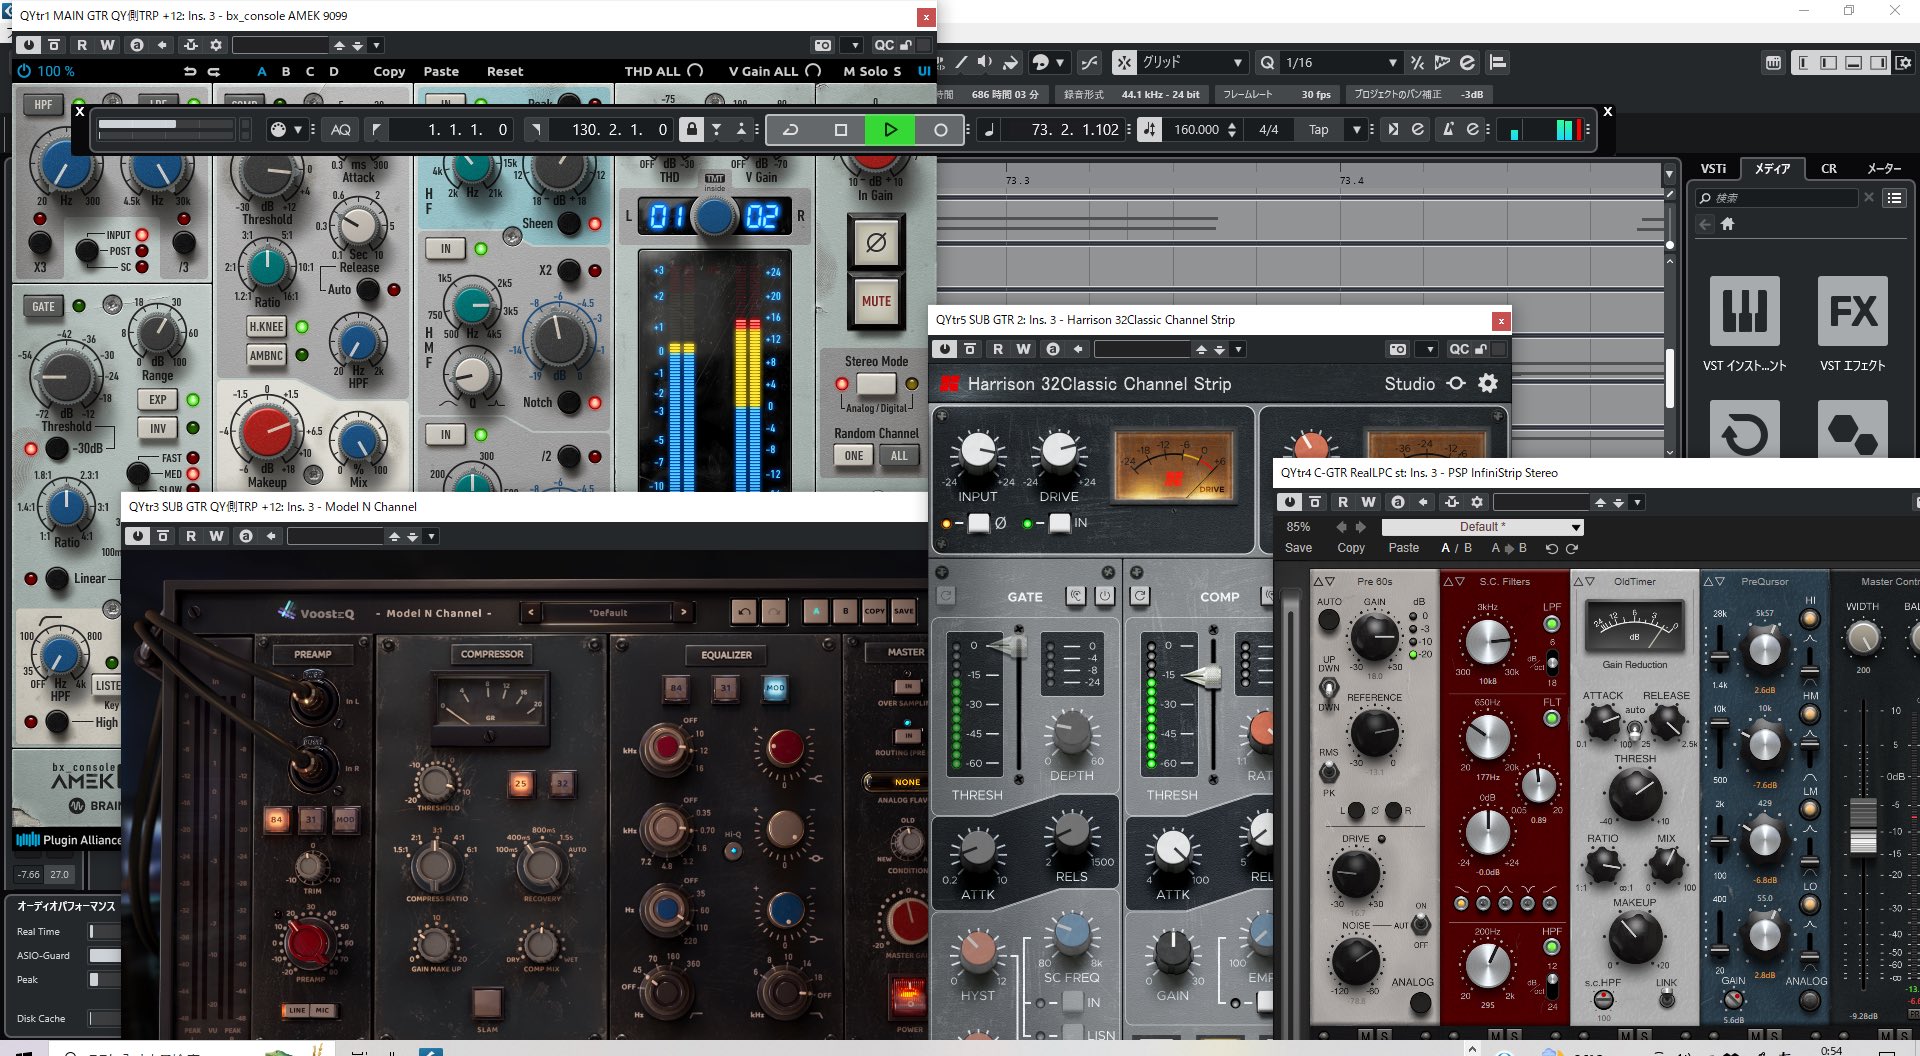Open the window layout setup gear
The height and width of the screenshot is (1056, 1920).
tap(1903, 62)
